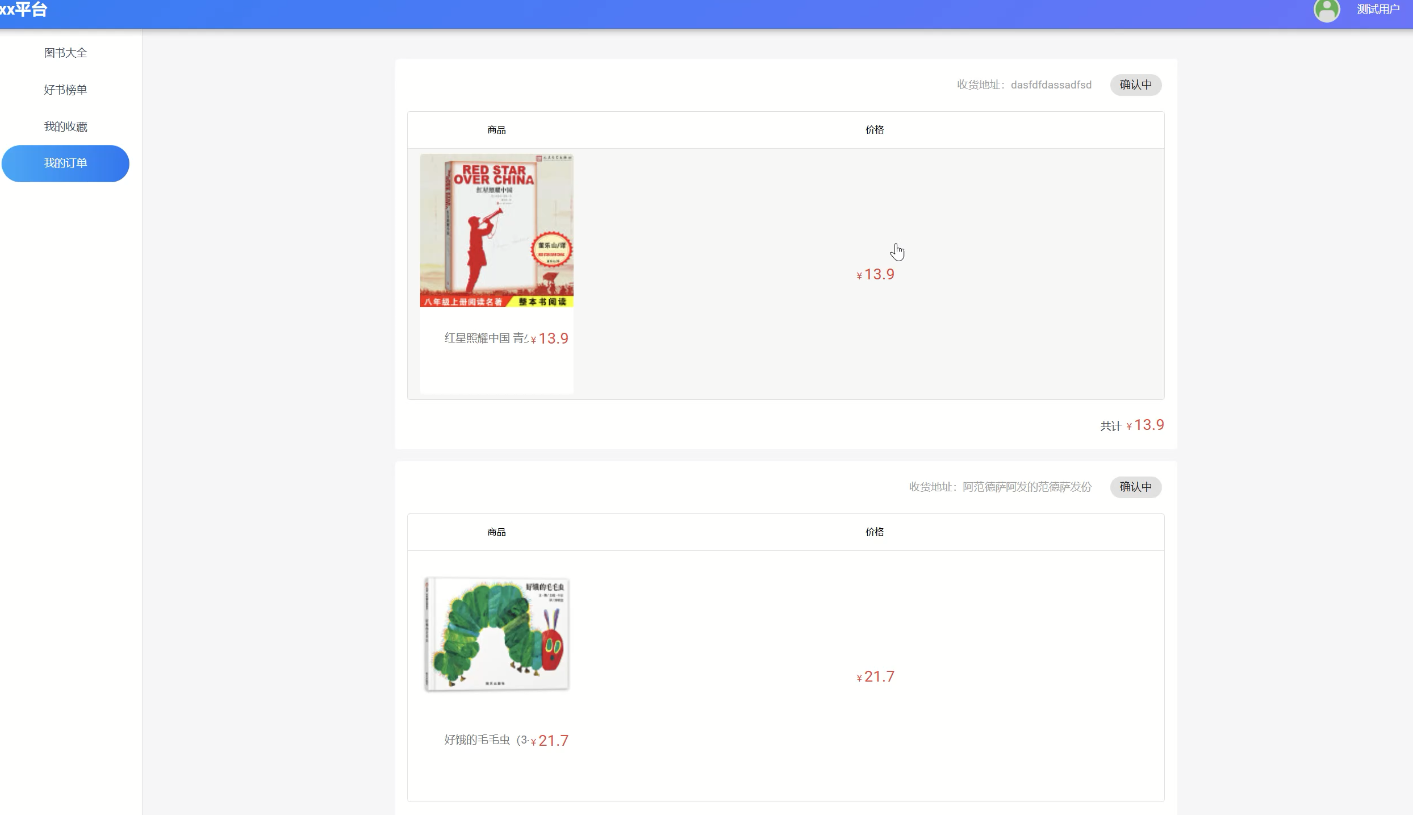This screenshot has width=1413, height=815.
Task: Click ¥21.7 beside 好饿的毛毛虫 title
Action: (549, 741)
